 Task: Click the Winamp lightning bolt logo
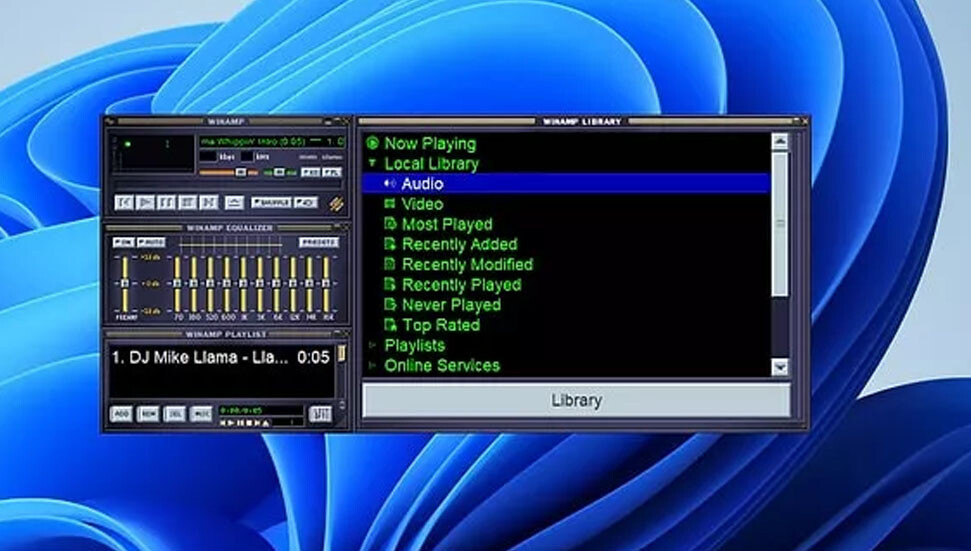coord(336,202)
